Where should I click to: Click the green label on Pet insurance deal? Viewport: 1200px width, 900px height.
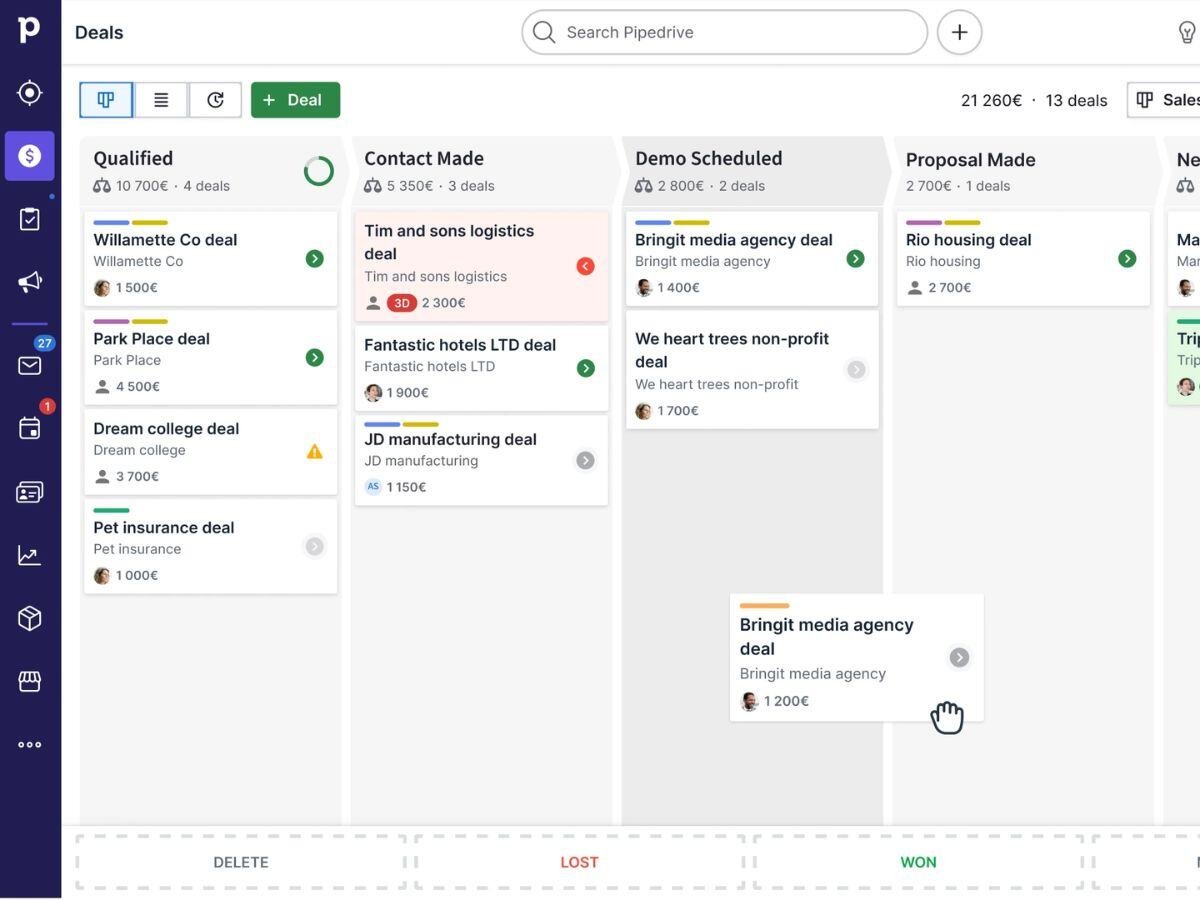click(111, 511)
